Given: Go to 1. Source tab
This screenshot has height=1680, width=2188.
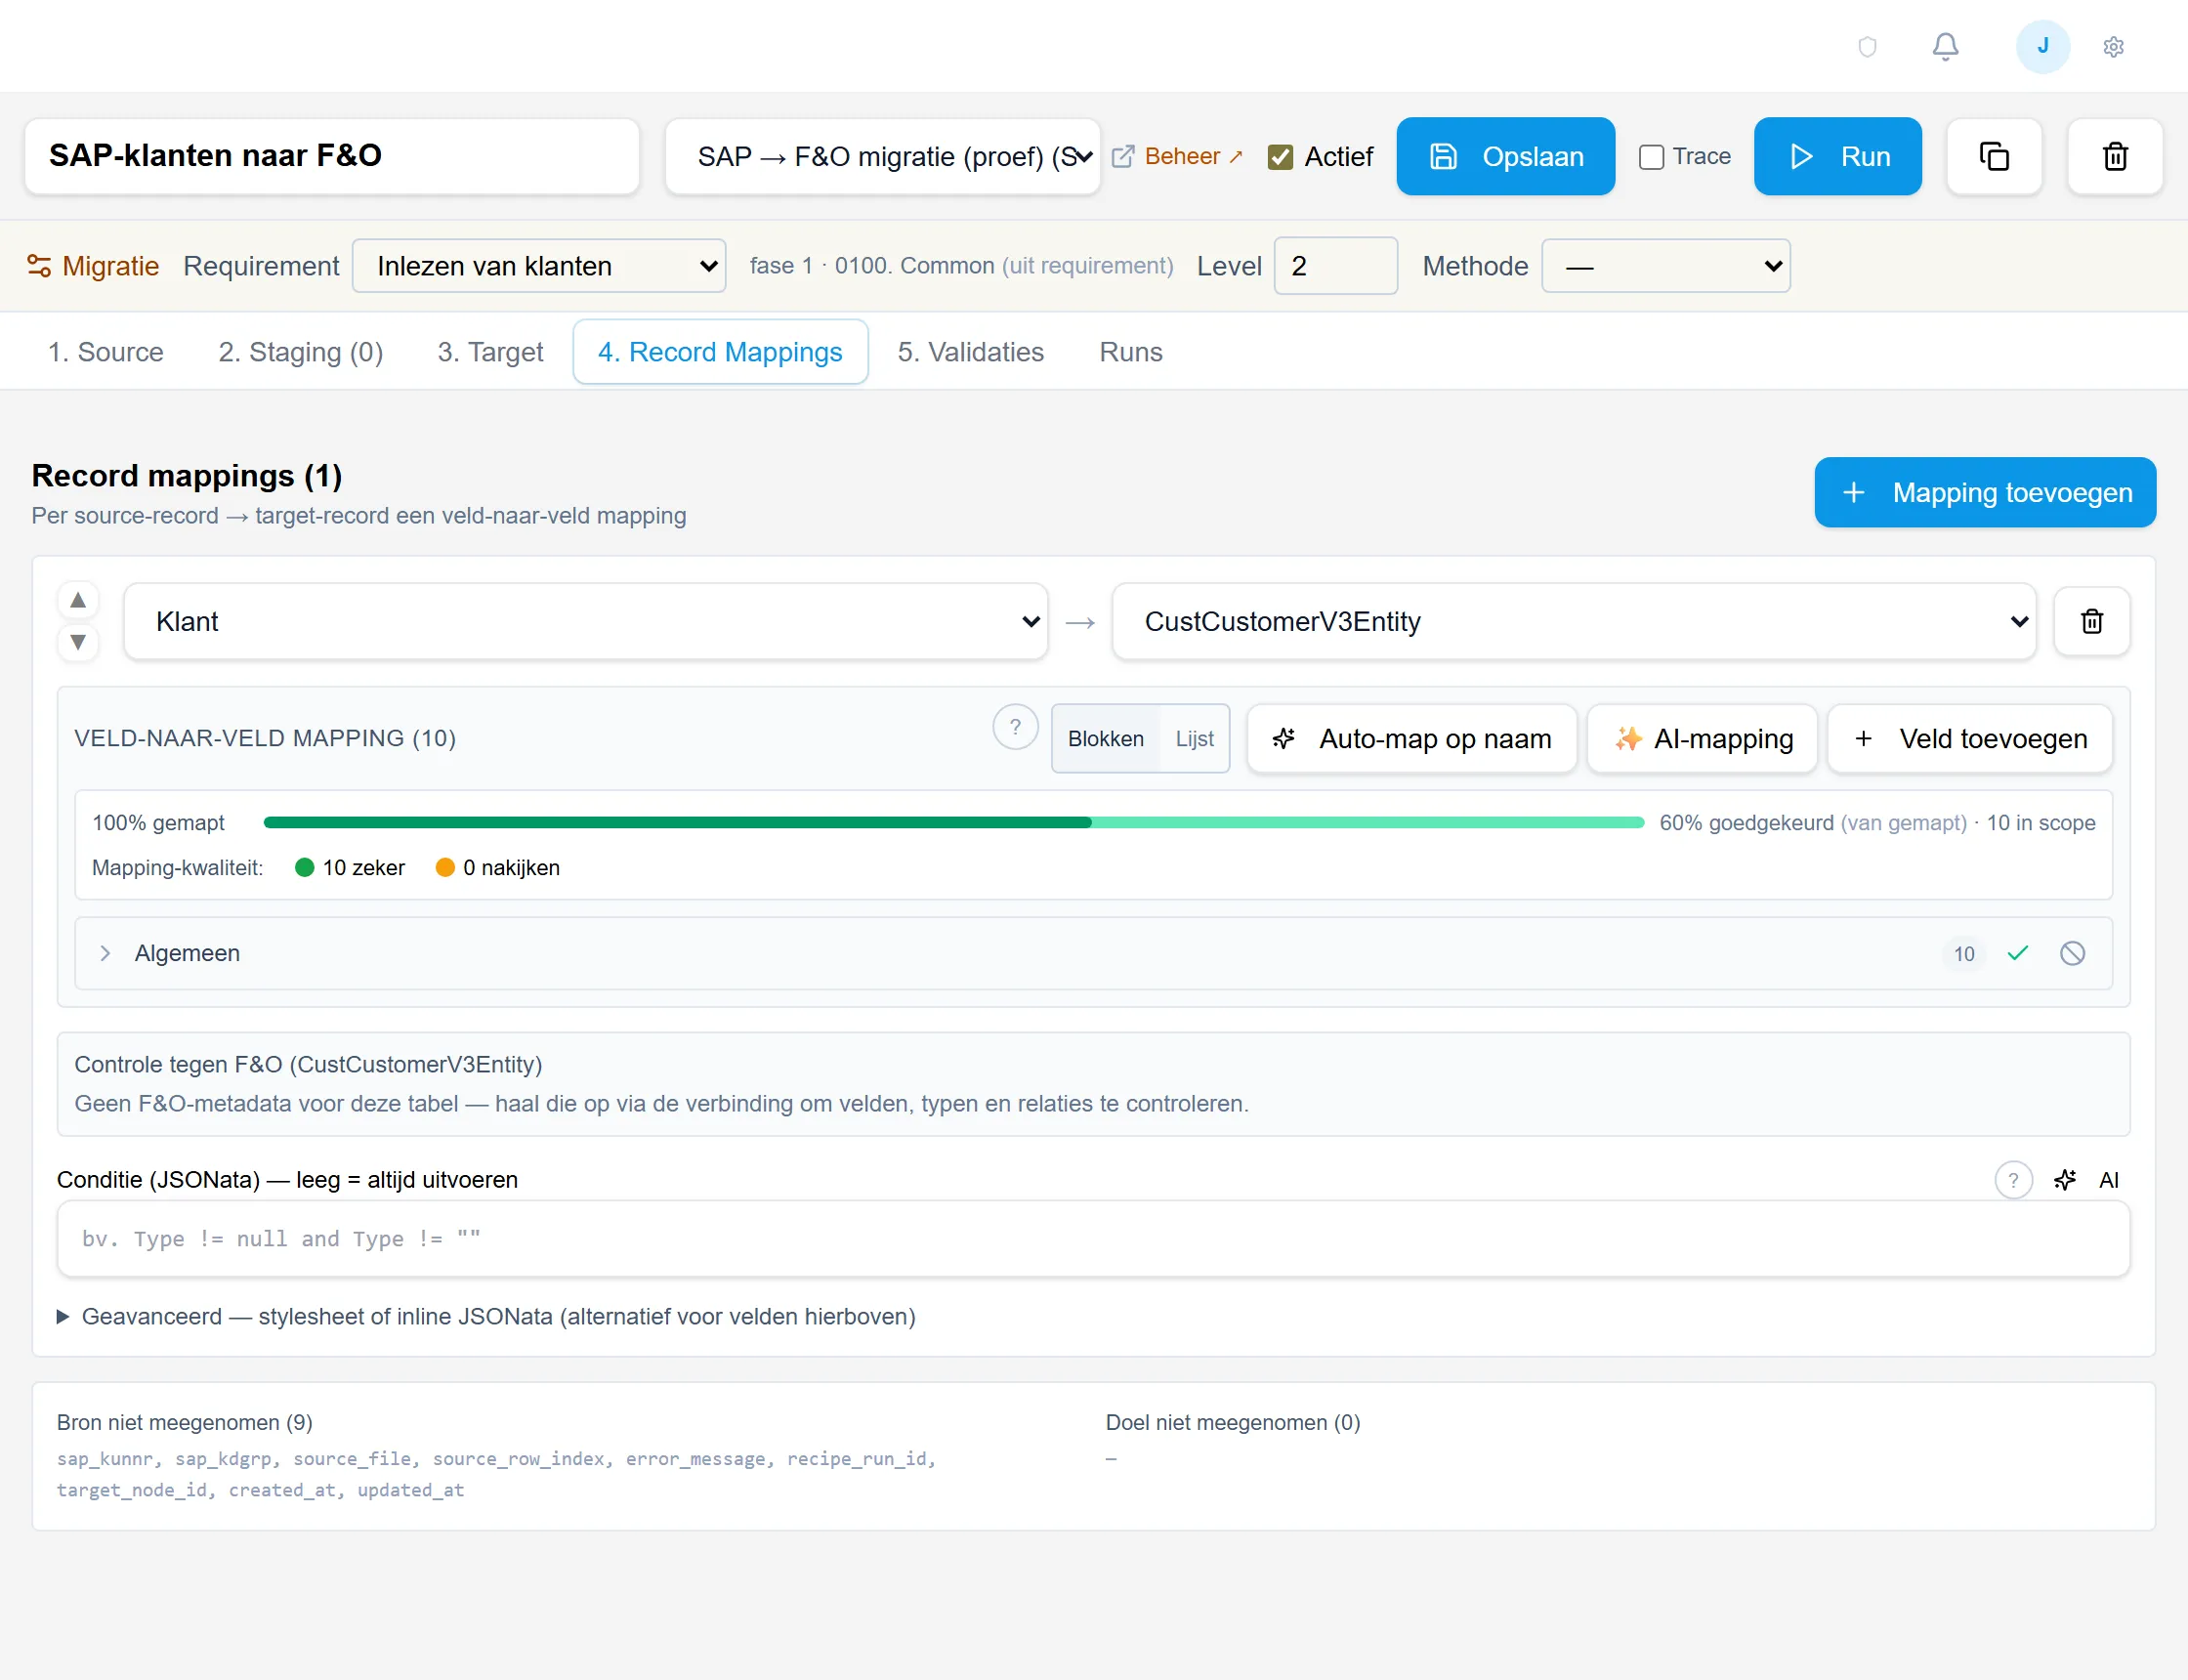Looking at the screenshot, I should pyautogui.click(x=105, y=352).
